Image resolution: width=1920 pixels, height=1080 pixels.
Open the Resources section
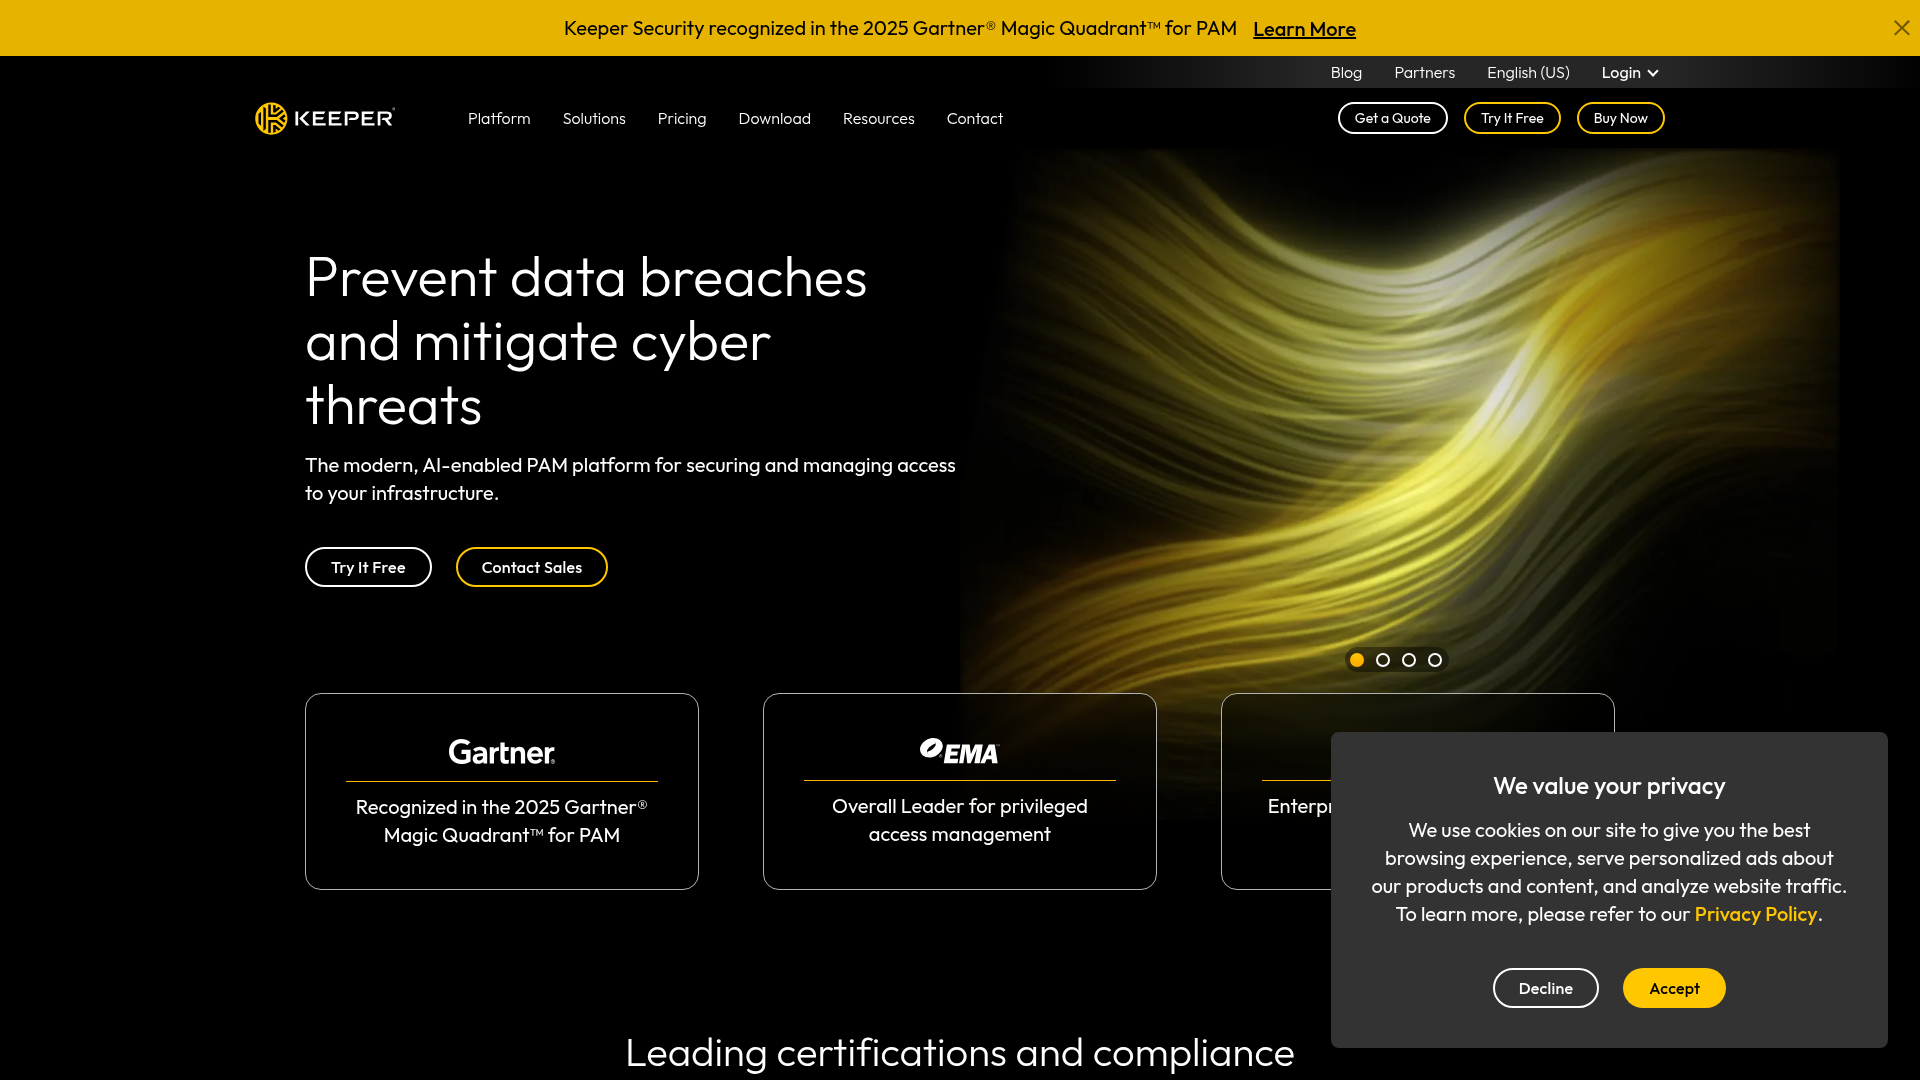point(878,118)
